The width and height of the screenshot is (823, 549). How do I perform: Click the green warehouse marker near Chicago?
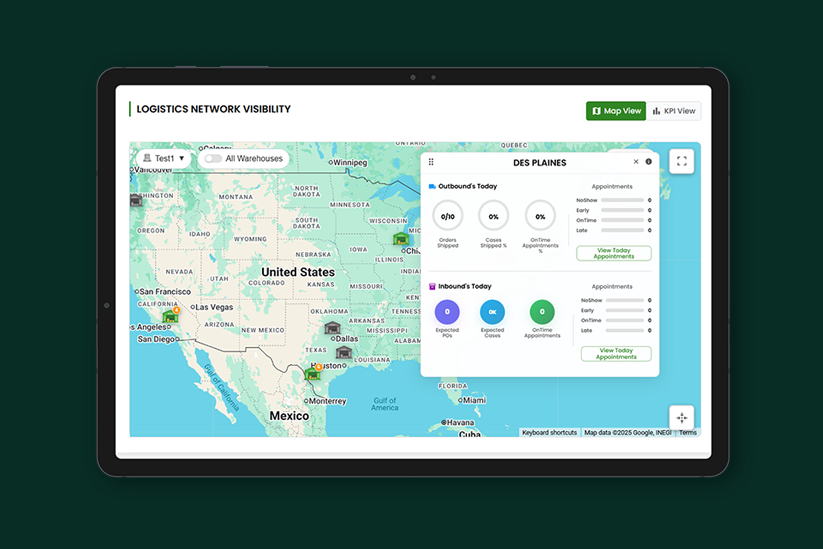click(401, 239)
